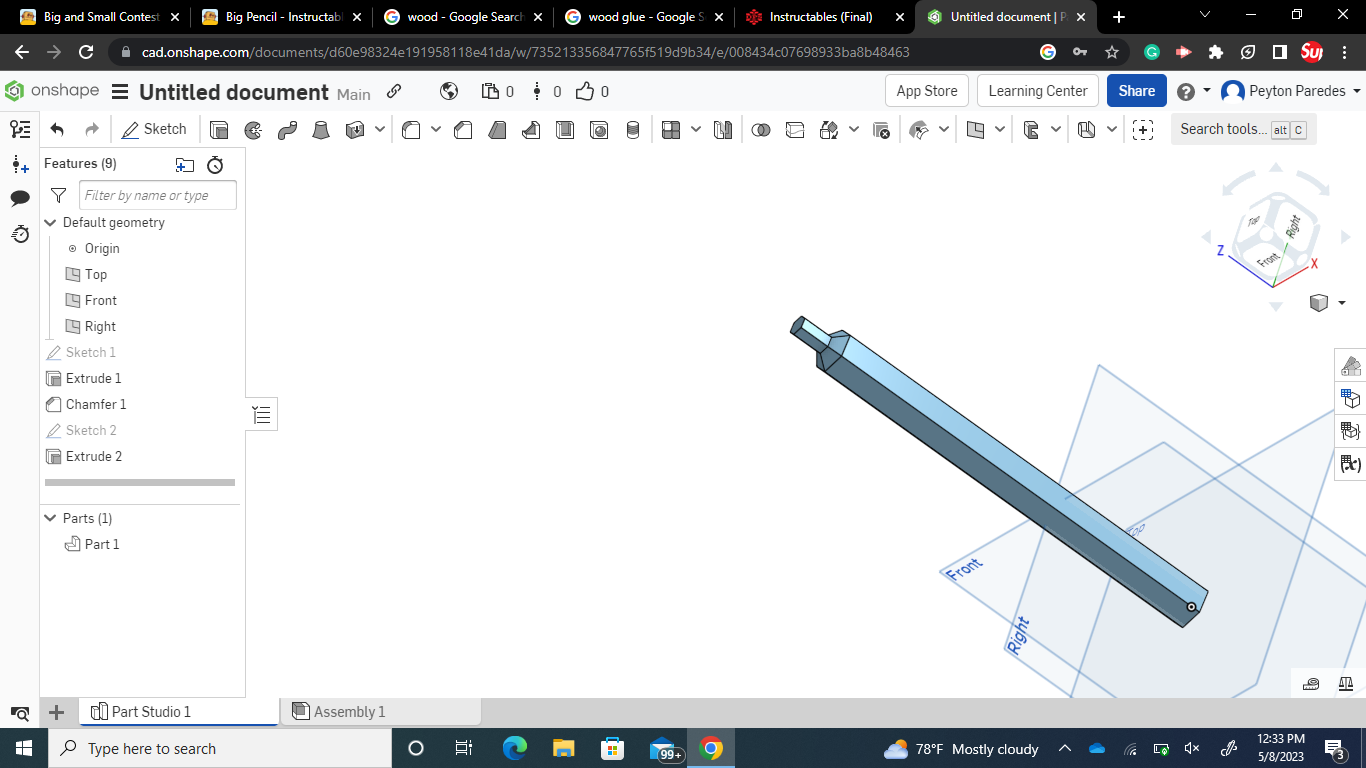Click the rollback stopwatch icon in Features header
This screenshot has width=1366, height=768.
(215, 165)
